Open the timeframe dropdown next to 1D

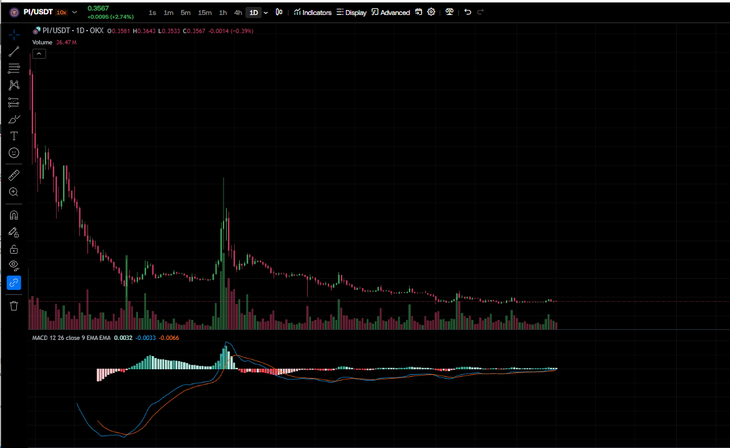pos(266,13)
